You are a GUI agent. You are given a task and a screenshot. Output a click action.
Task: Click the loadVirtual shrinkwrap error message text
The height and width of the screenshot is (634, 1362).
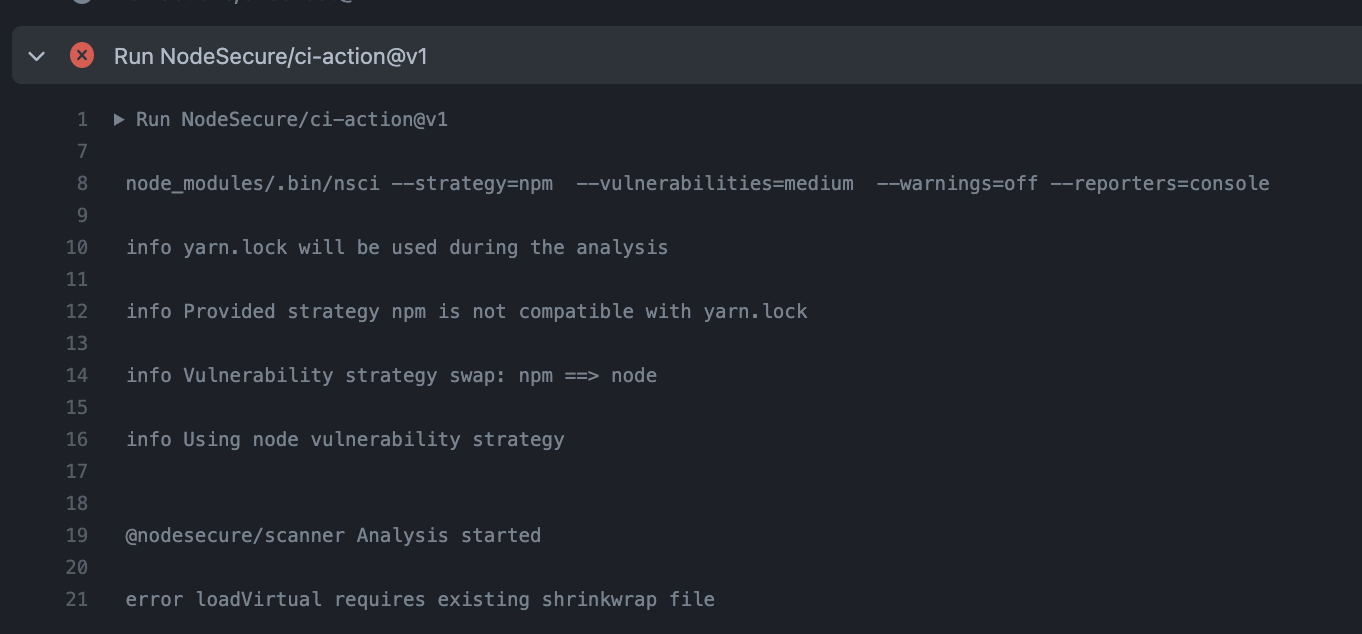tap(419, 599)
